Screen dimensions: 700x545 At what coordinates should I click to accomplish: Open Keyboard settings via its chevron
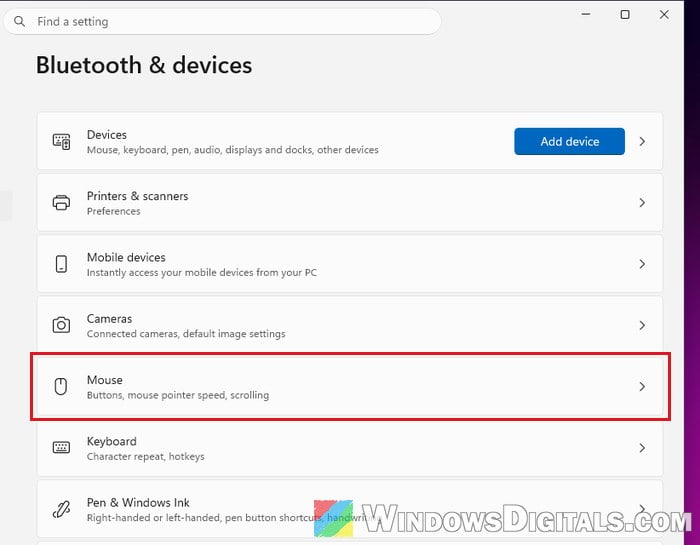tap(642, 448)
